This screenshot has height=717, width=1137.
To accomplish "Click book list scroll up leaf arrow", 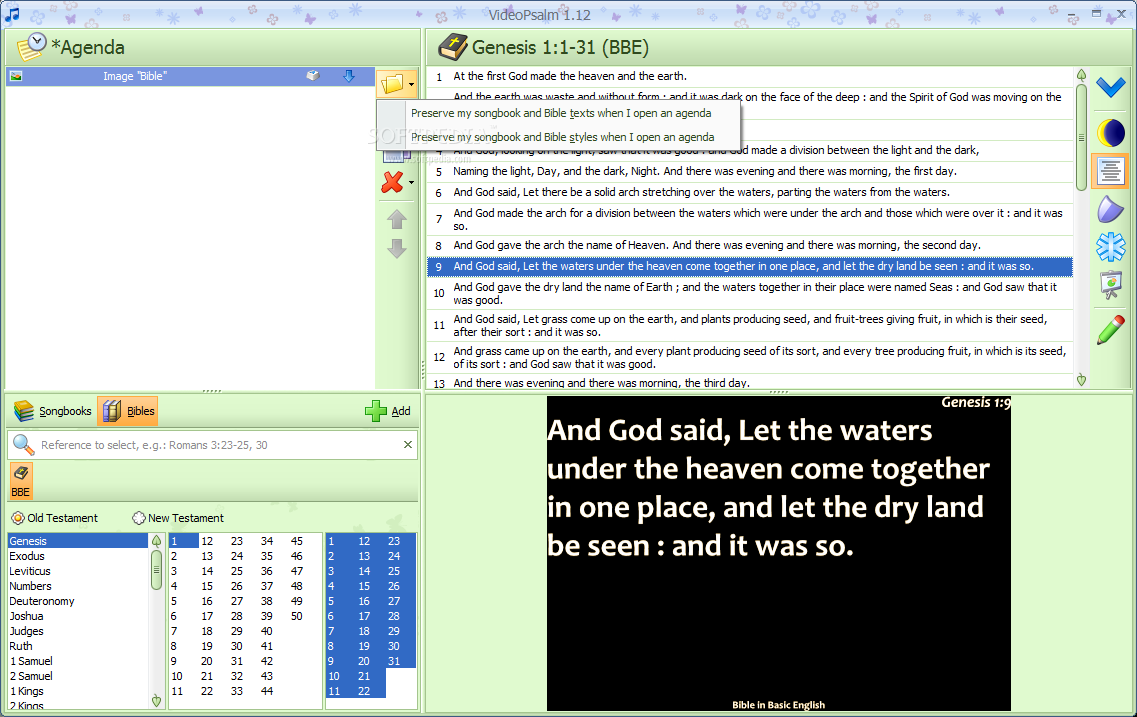I will pyautogui.click(x=156, y=541).
